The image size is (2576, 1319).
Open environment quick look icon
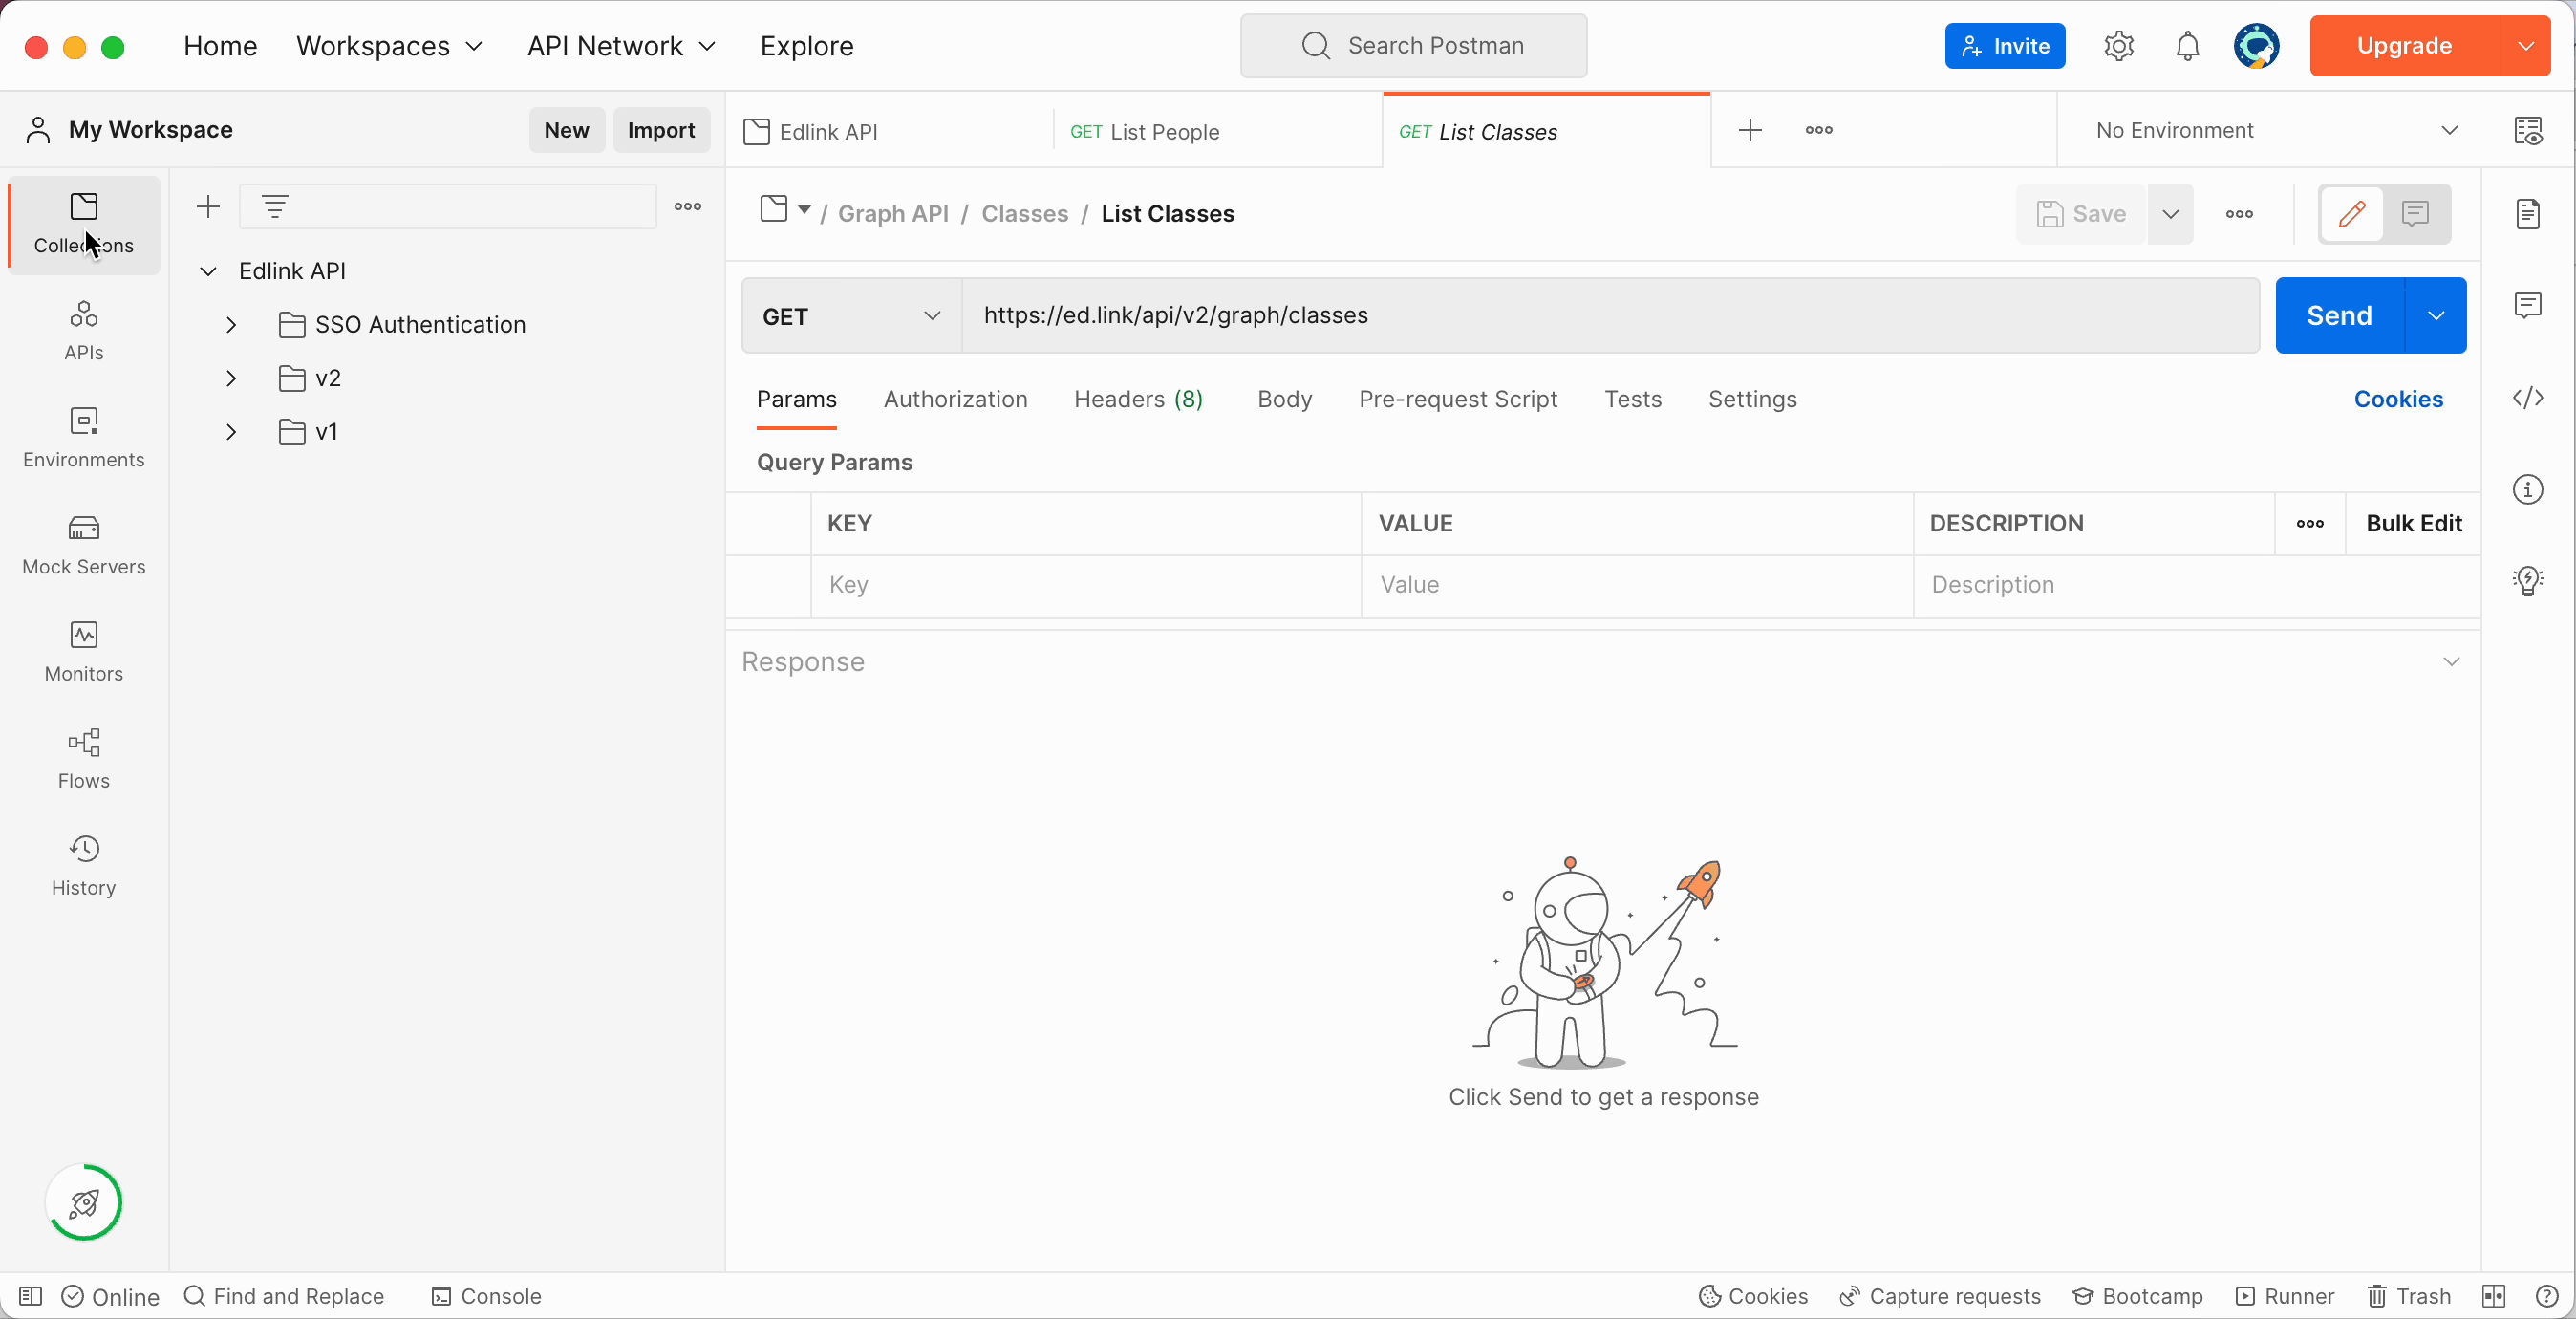tap(2529, 130)
